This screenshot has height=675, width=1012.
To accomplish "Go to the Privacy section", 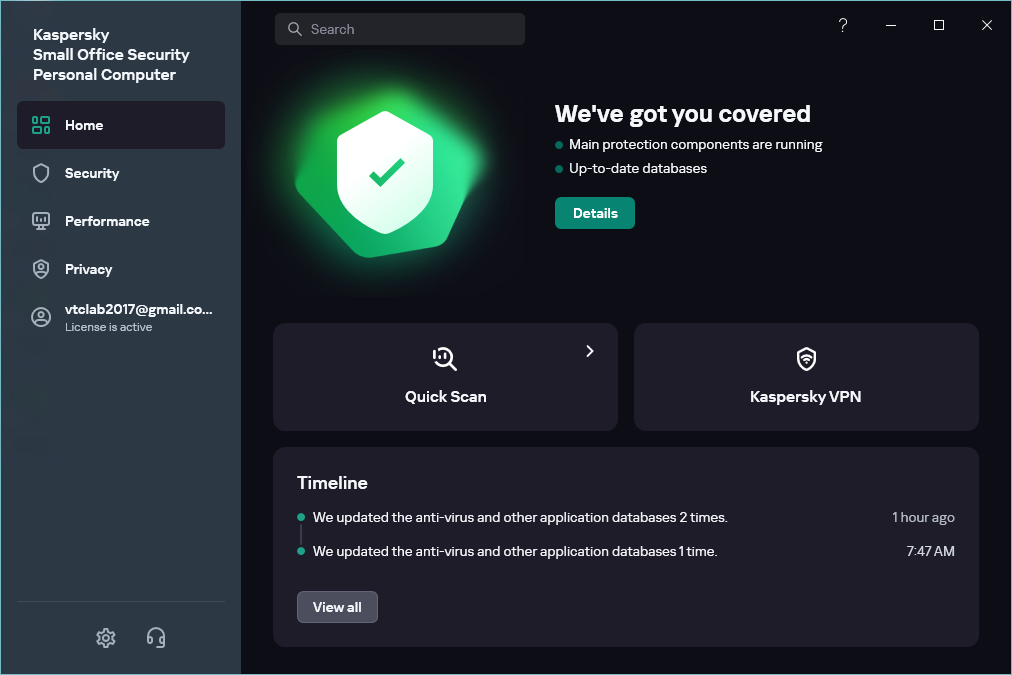I will [89, 269].
